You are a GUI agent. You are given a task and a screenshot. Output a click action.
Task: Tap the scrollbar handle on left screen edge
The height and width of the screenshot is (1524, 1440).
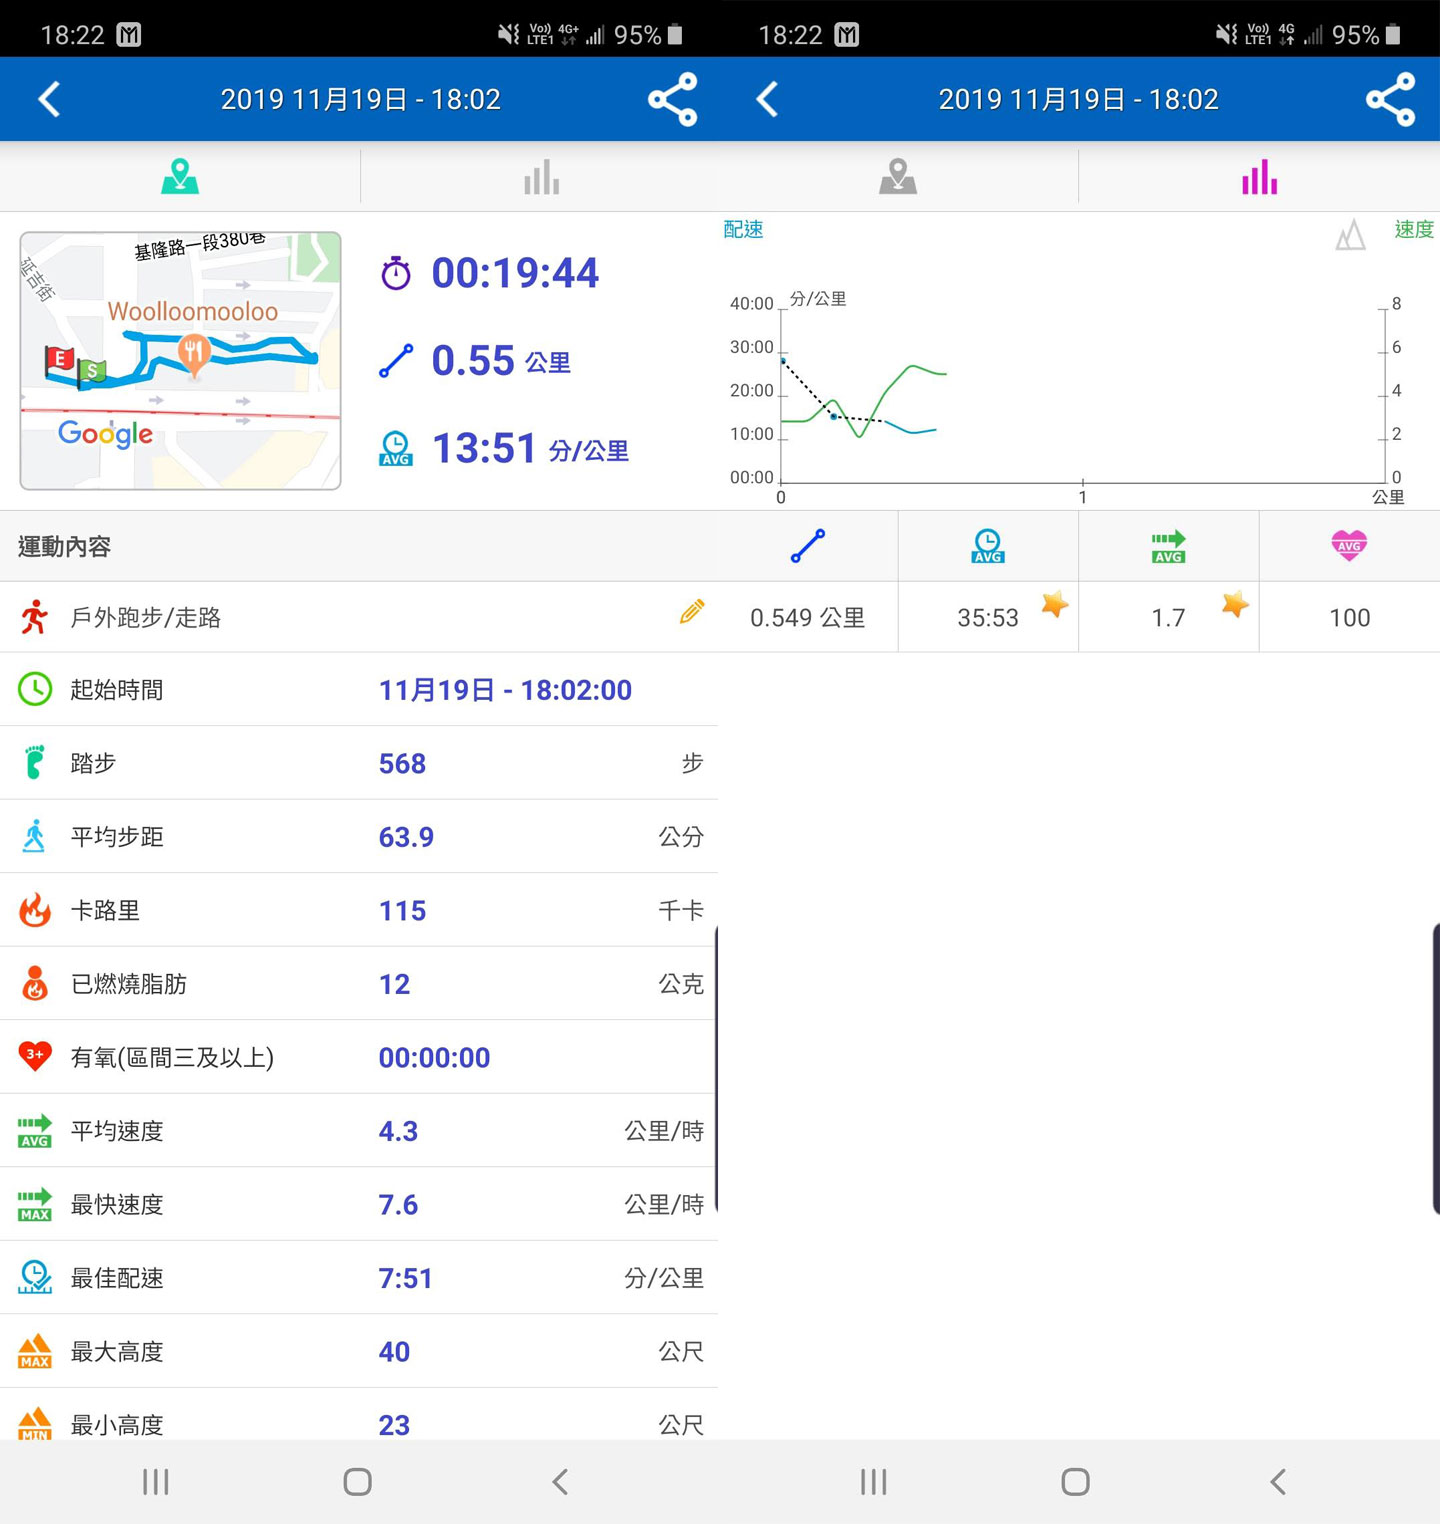point(716,1068)
